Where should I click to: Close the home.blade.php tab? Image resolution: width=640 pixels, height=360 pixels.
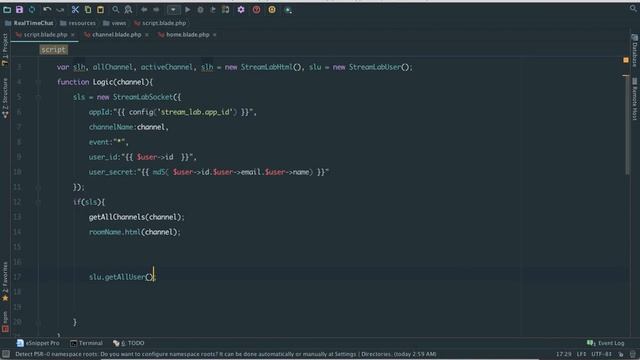215,35
